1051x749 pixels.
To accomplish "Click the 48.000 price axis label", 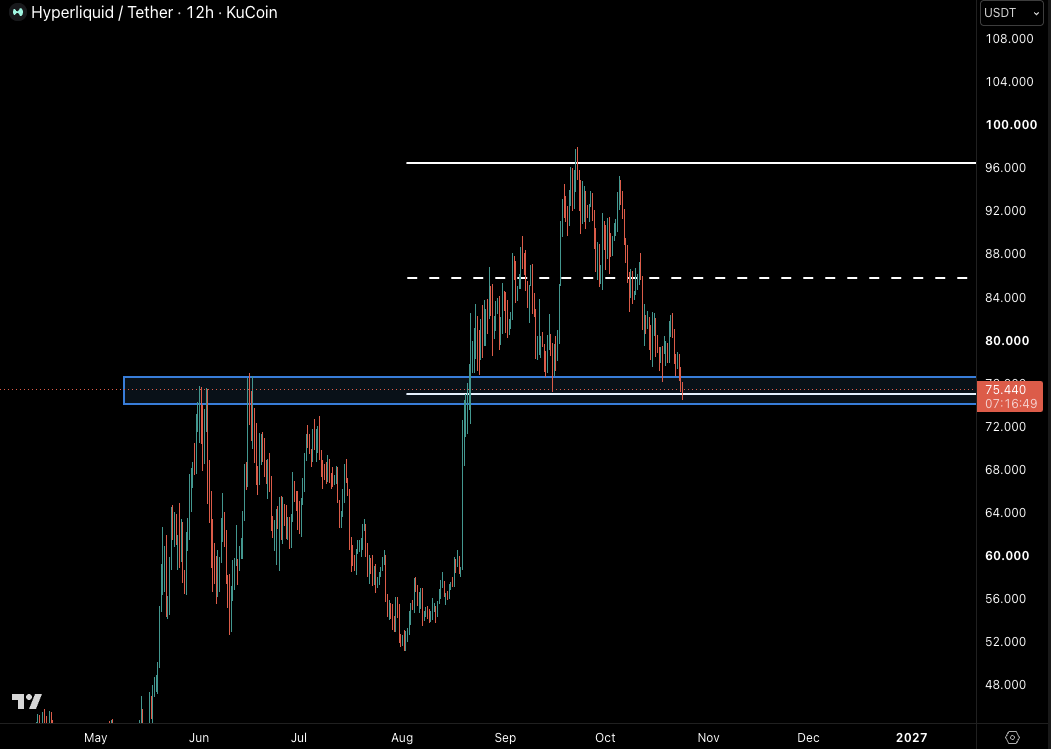I will (1005, 685).
